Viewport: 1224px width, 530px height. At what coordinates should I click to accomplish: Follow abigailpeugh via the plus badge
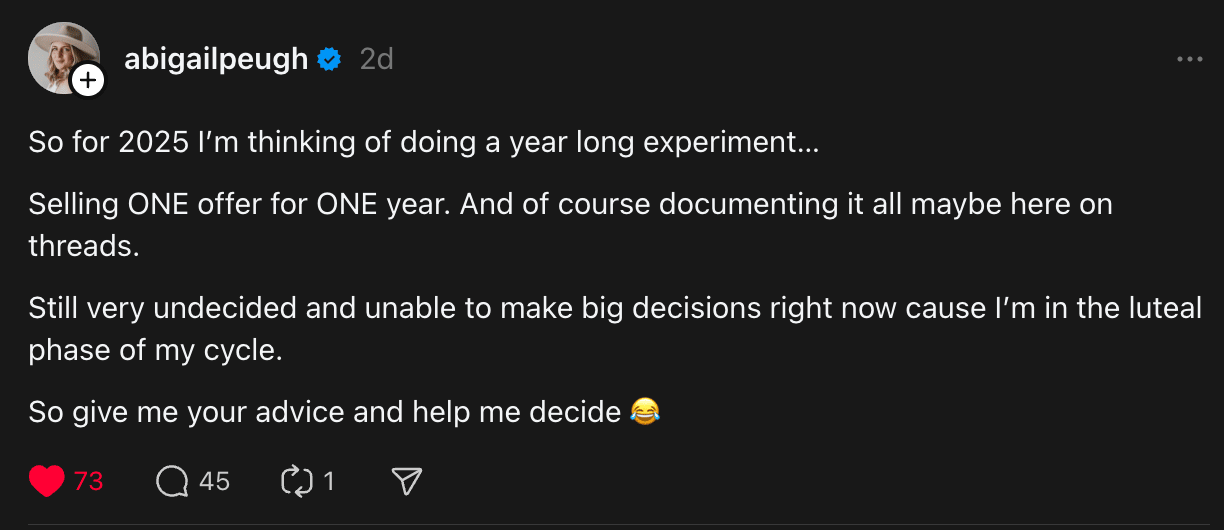(x=88, y=80)
